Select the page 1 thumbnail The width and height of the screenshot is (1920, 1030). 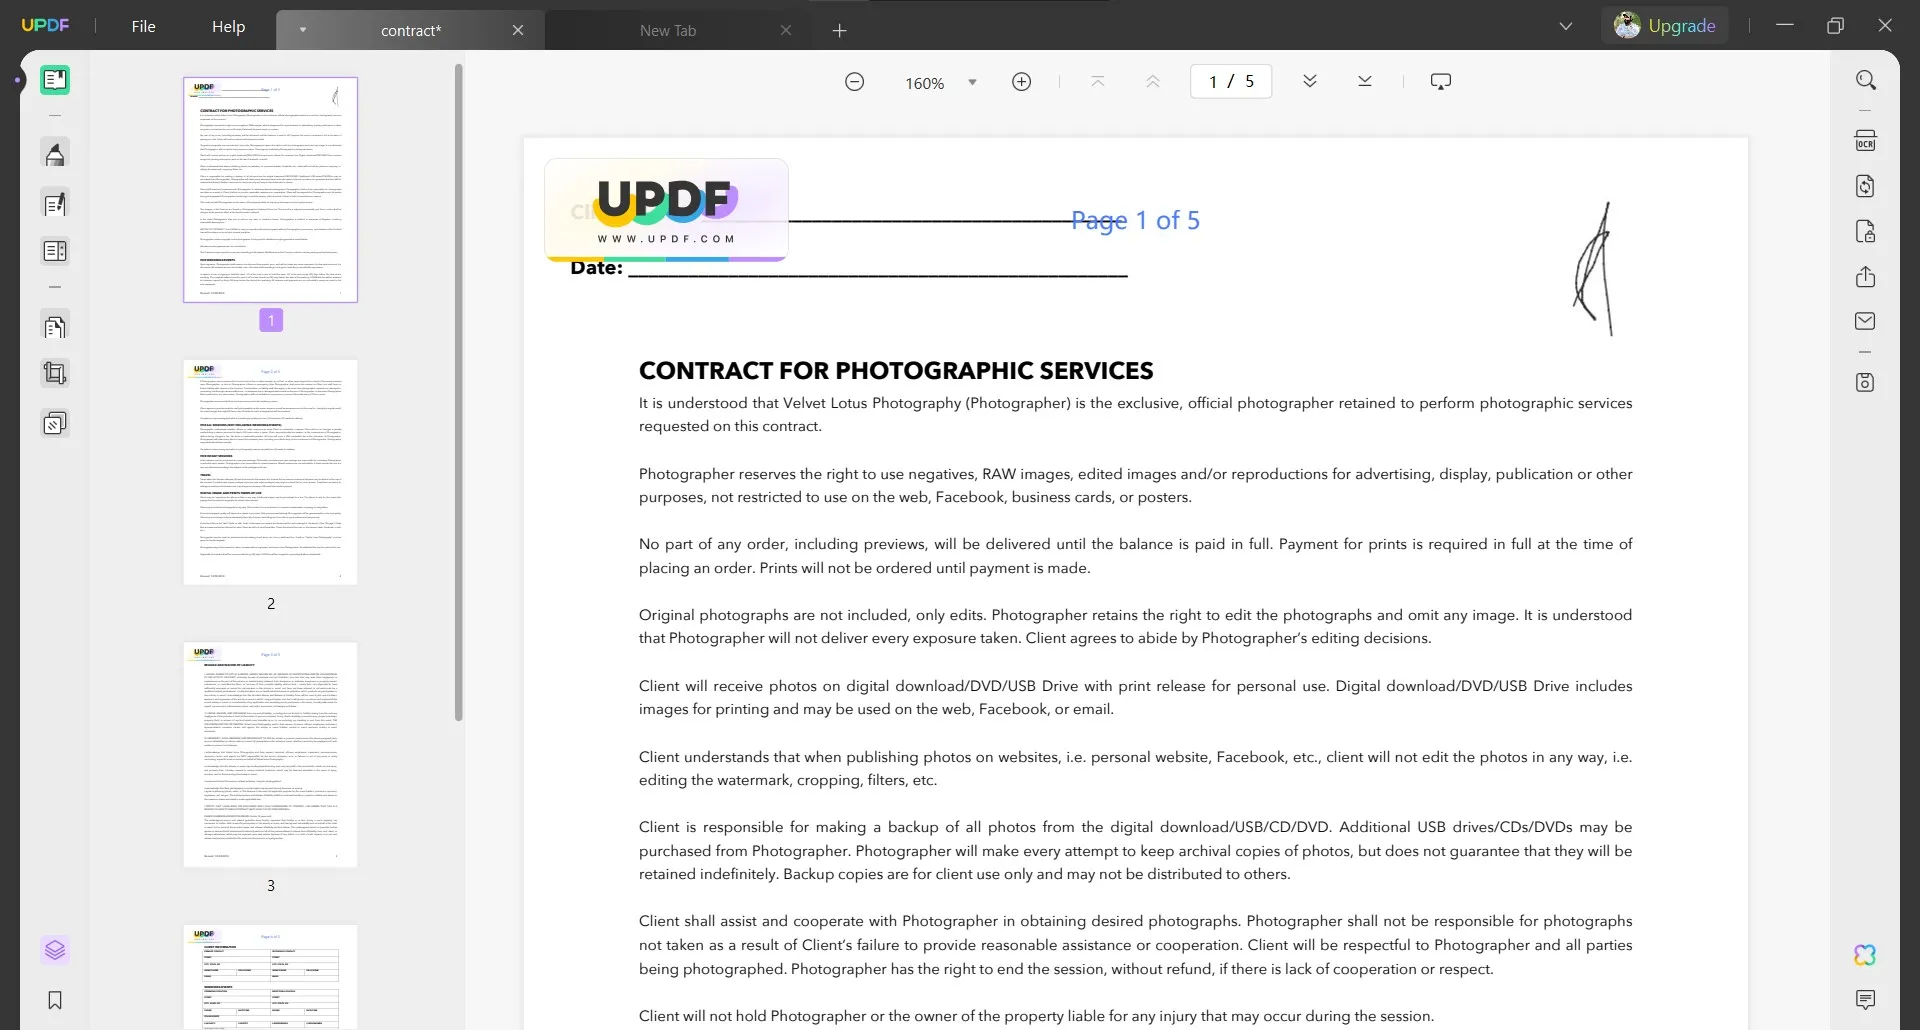(270, 190)
